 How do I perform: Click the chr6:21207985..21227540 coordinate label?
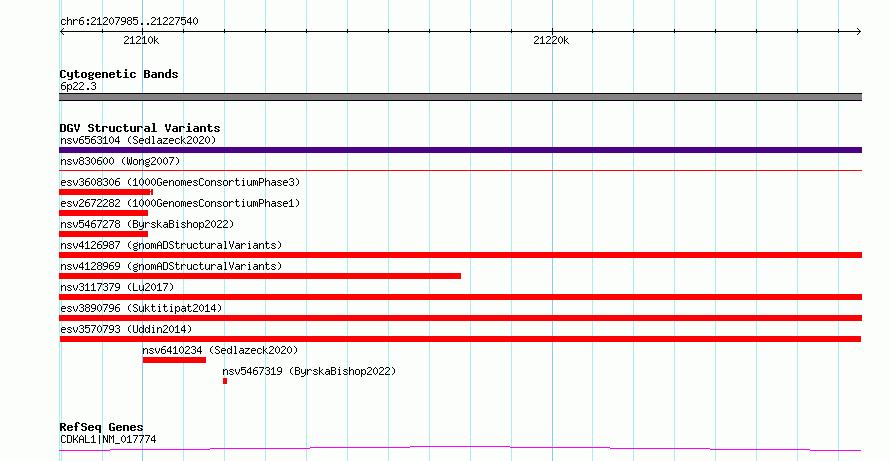[x=129, y=22]
